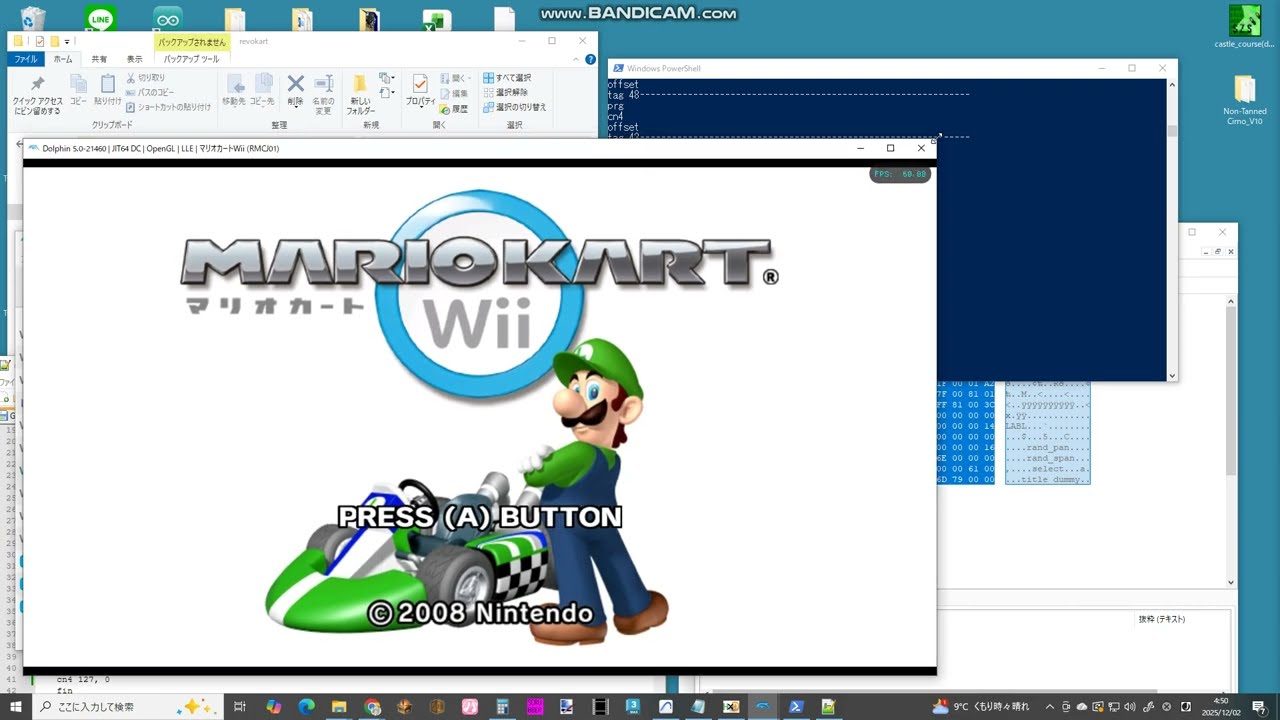Open the Quick Access Toolbar customize arrow

[67, 41]
